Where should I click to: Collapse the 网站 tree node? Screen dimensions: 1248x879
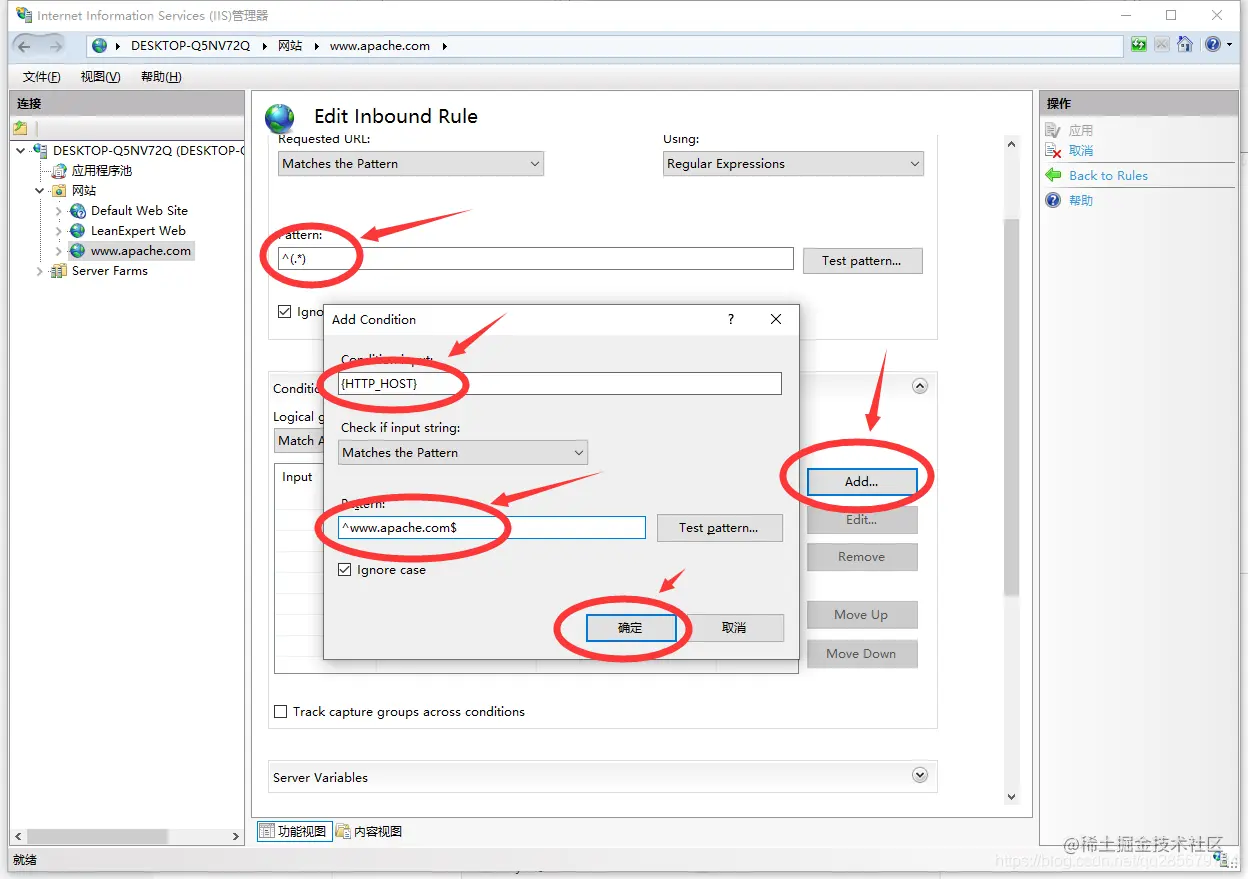pos(40,190)
